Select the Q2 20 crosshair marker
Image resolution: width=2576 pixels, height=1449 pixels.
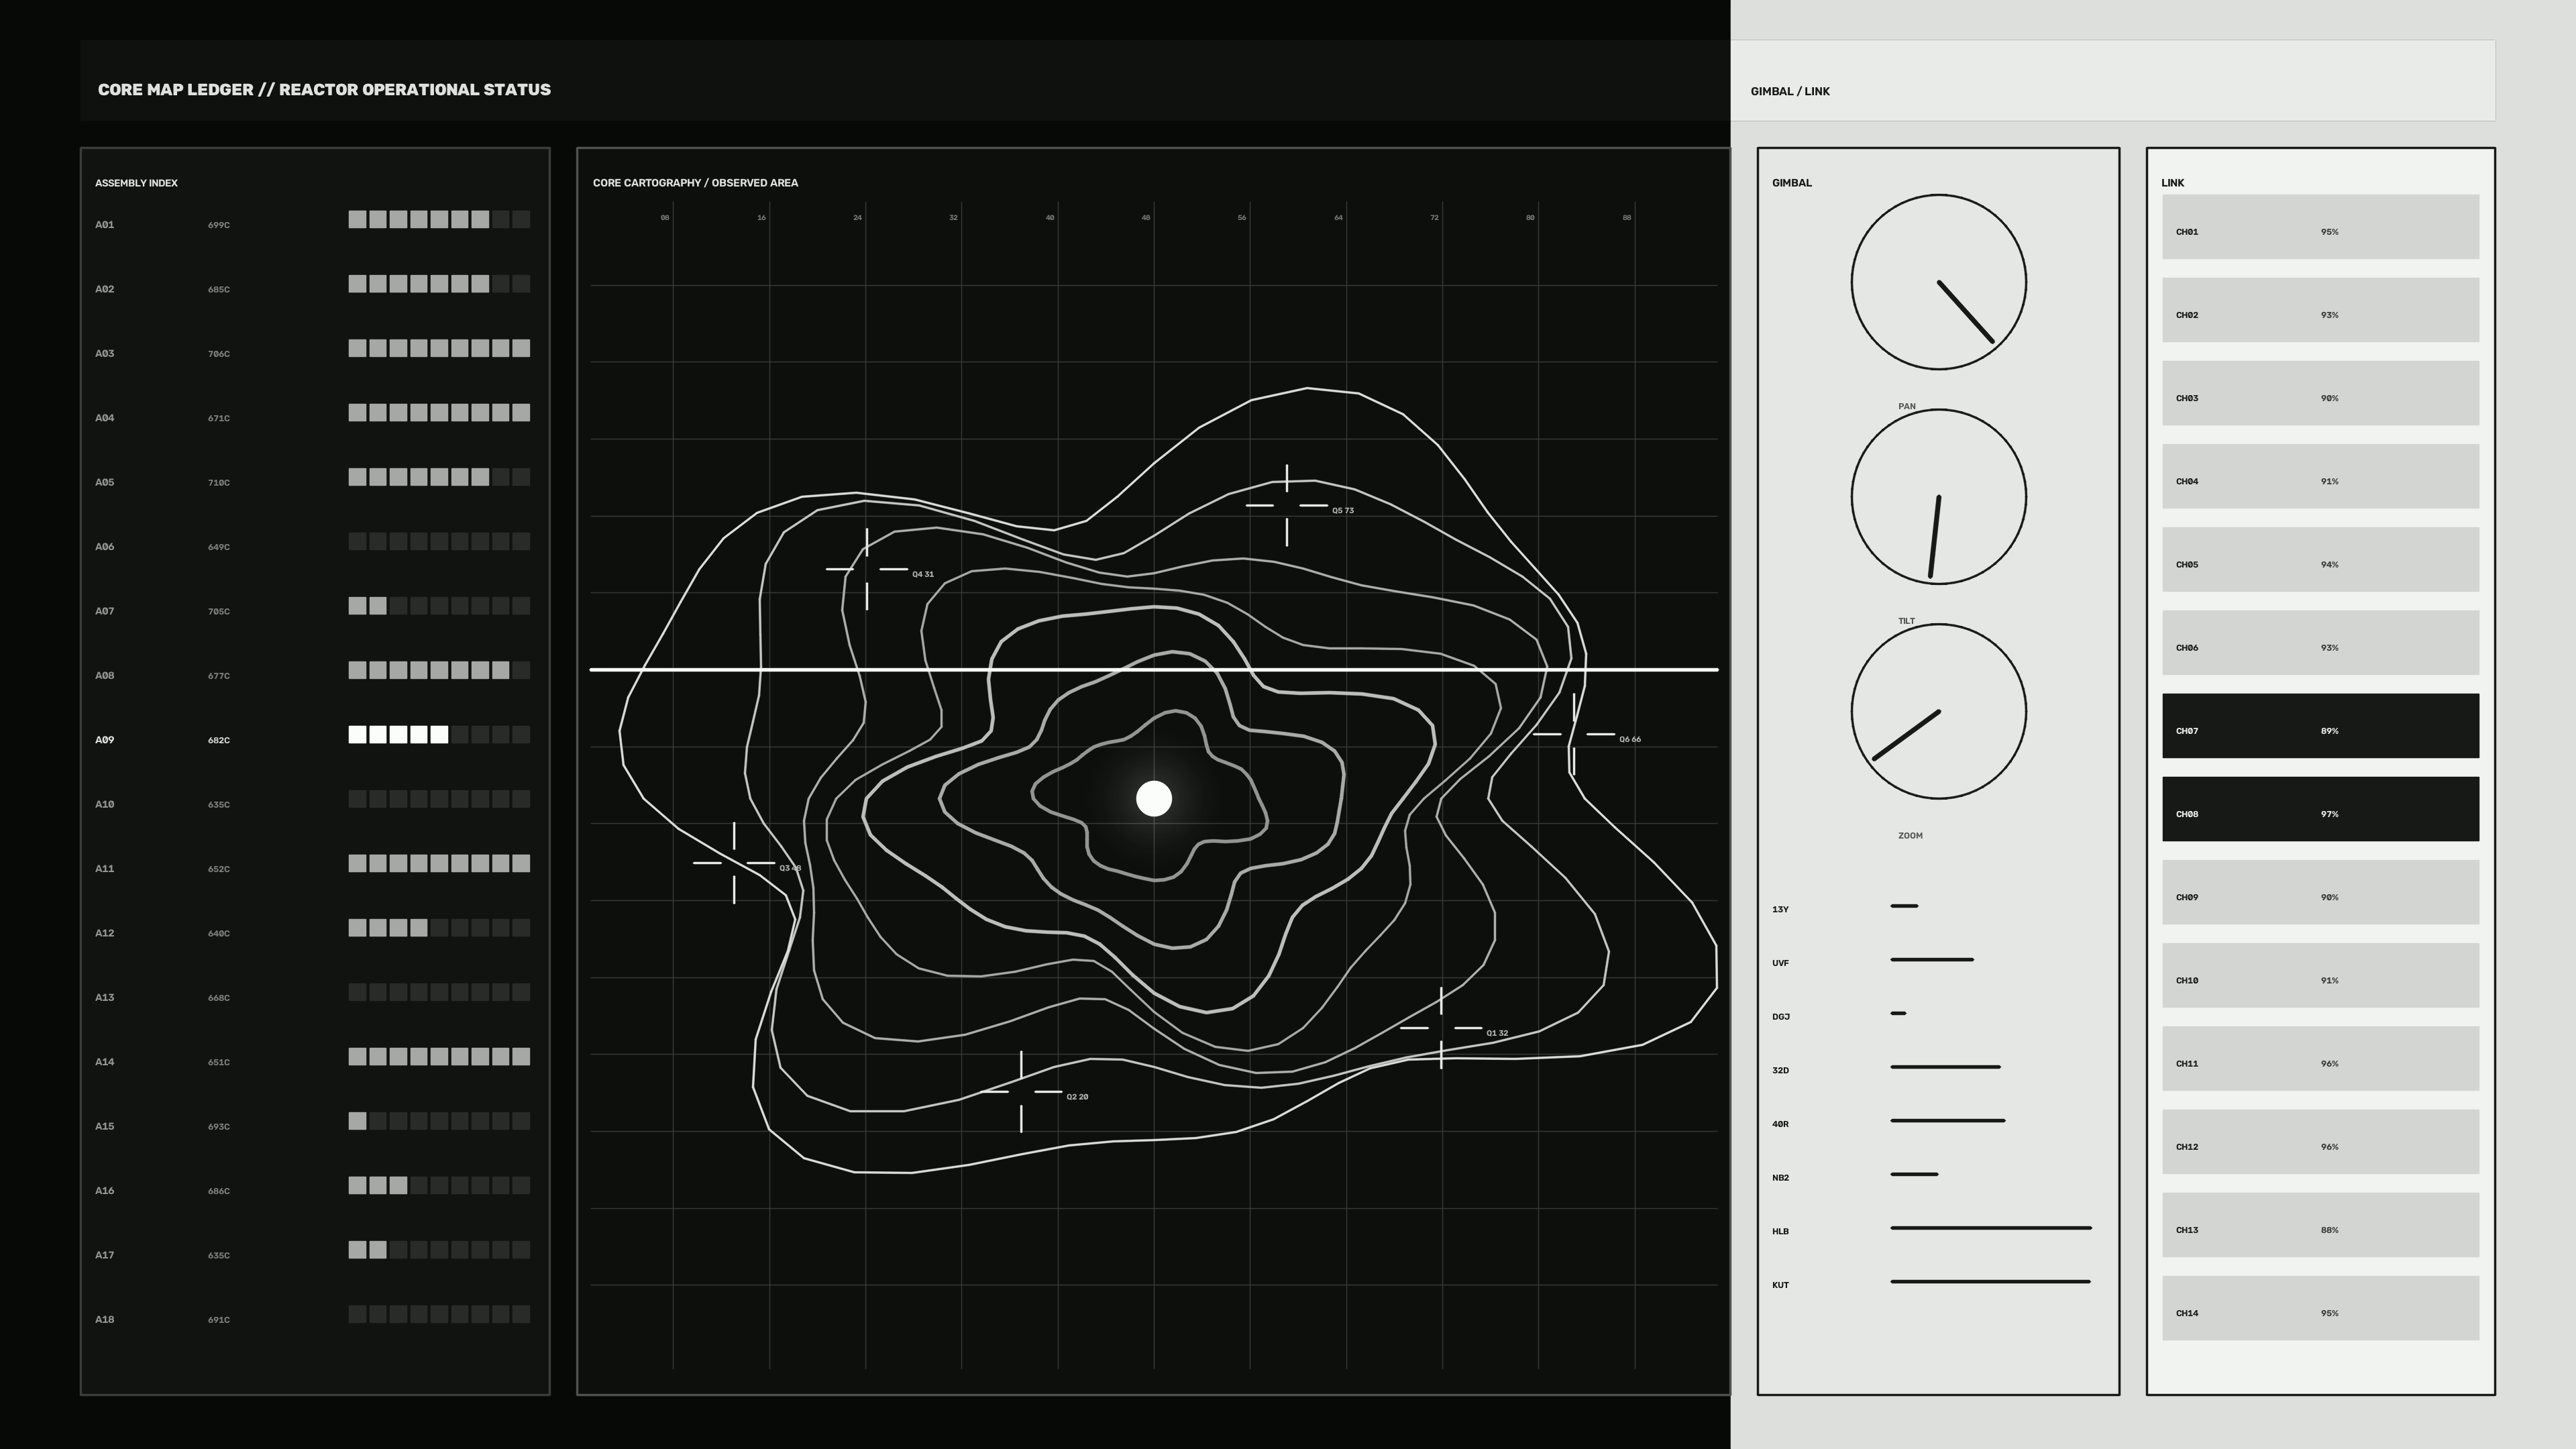[x=1021, y=1091]
